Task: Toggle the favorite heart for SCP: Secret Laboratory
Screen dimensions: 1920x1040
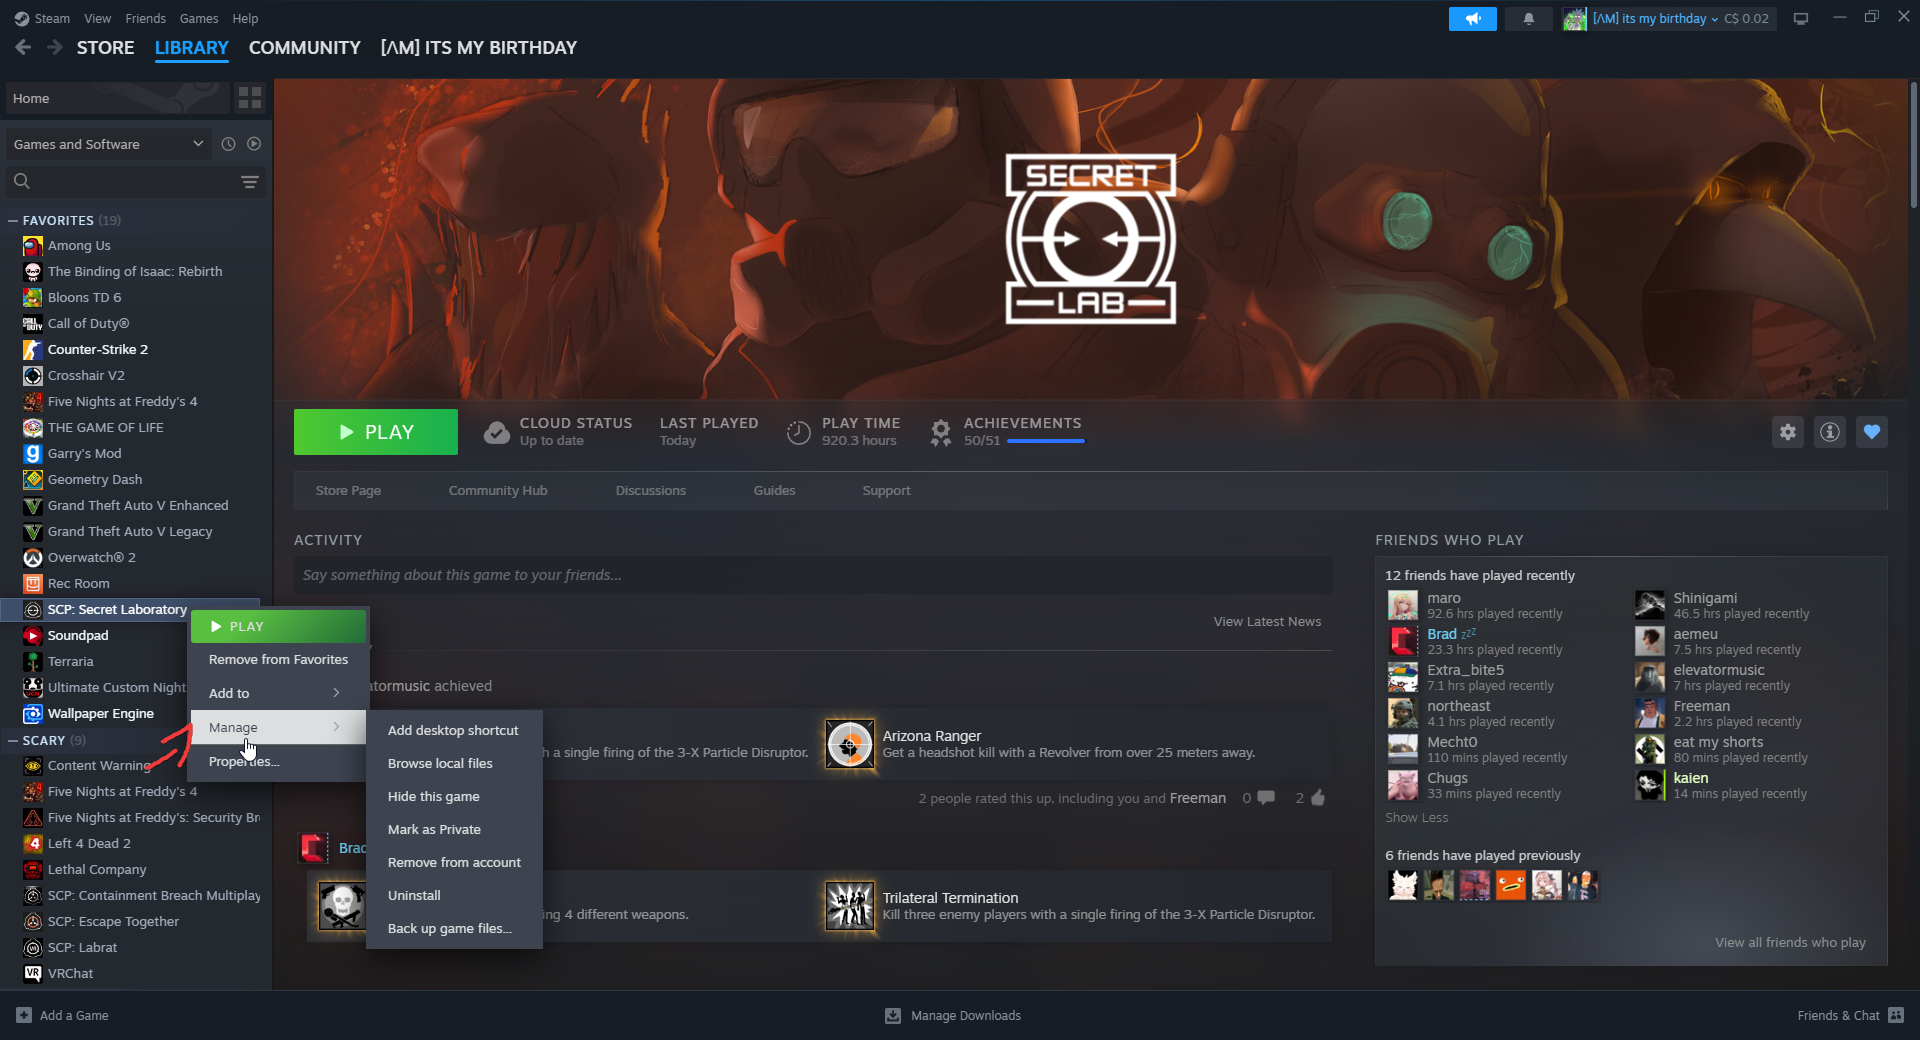Action: (1872, 432)
